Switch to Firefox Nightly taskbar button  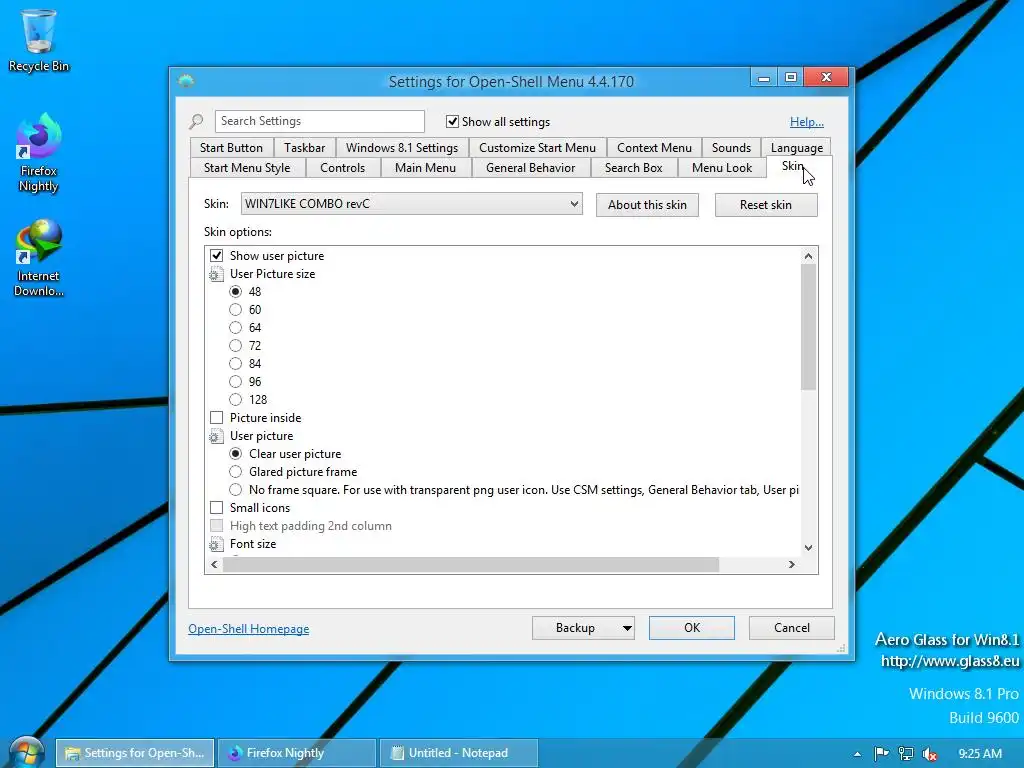[x=296, y=753]
